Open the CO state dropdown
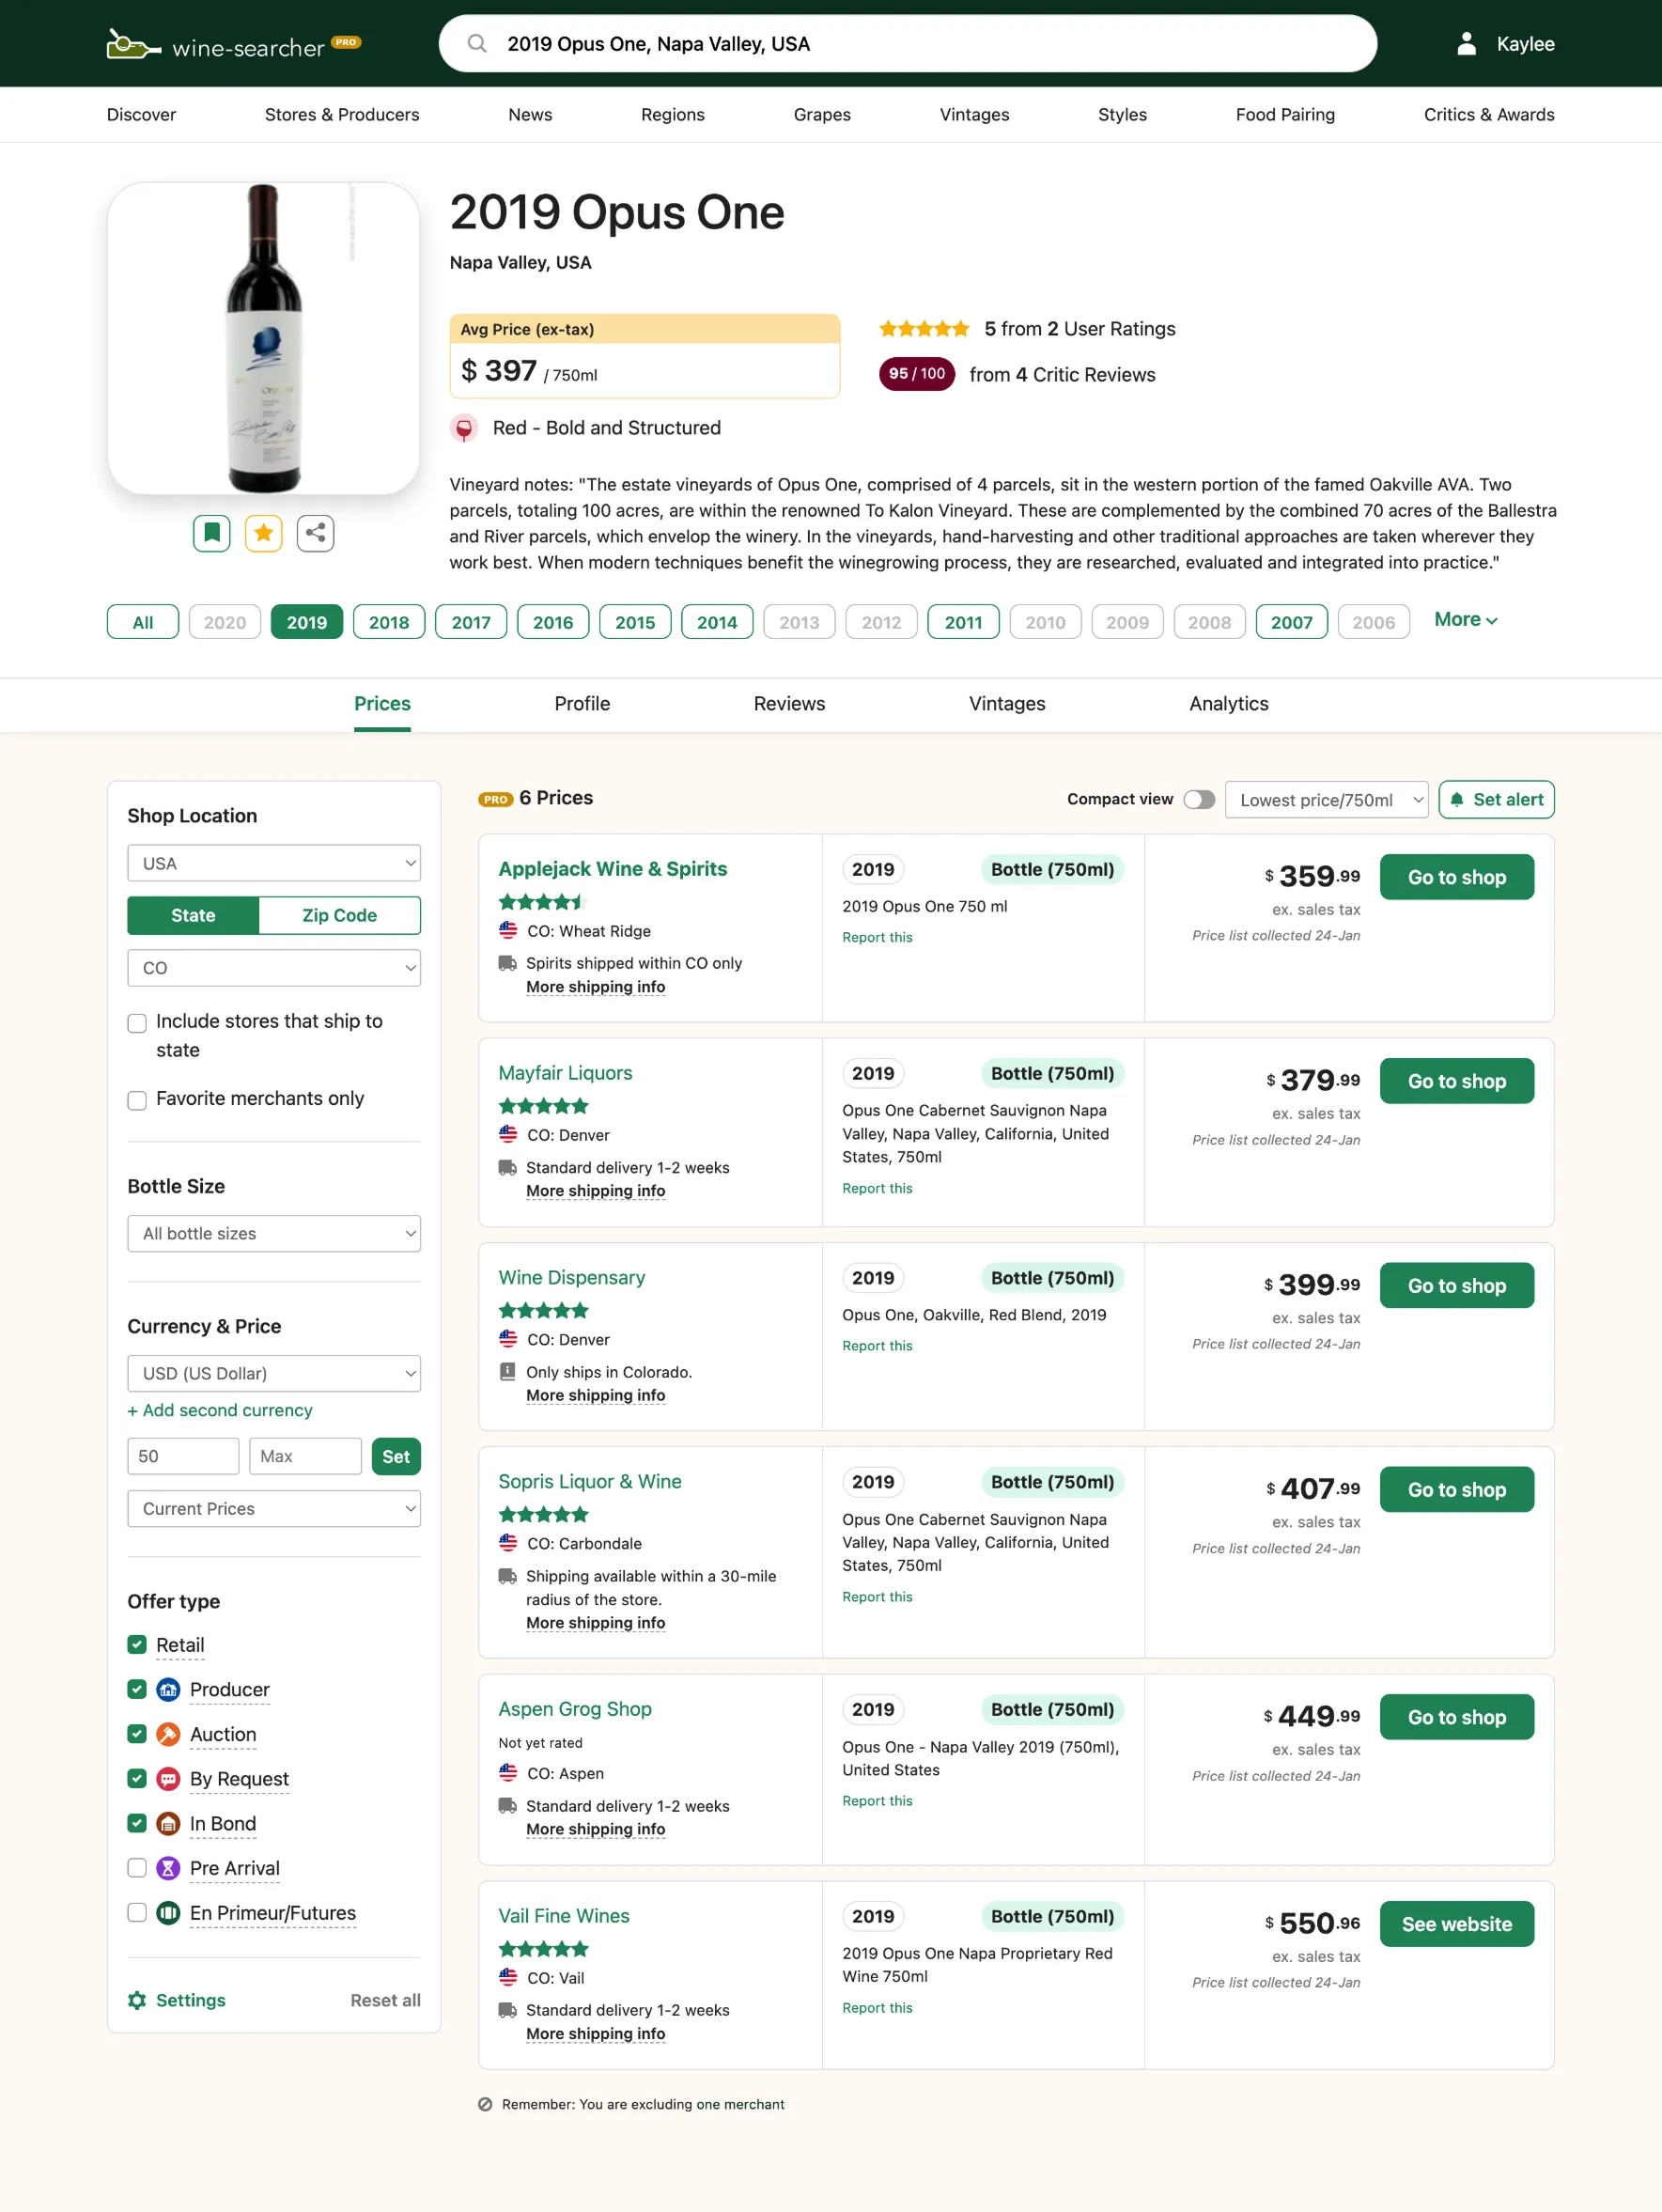The height and width of the screenshot is (2212, 1662). click(274, 968)
